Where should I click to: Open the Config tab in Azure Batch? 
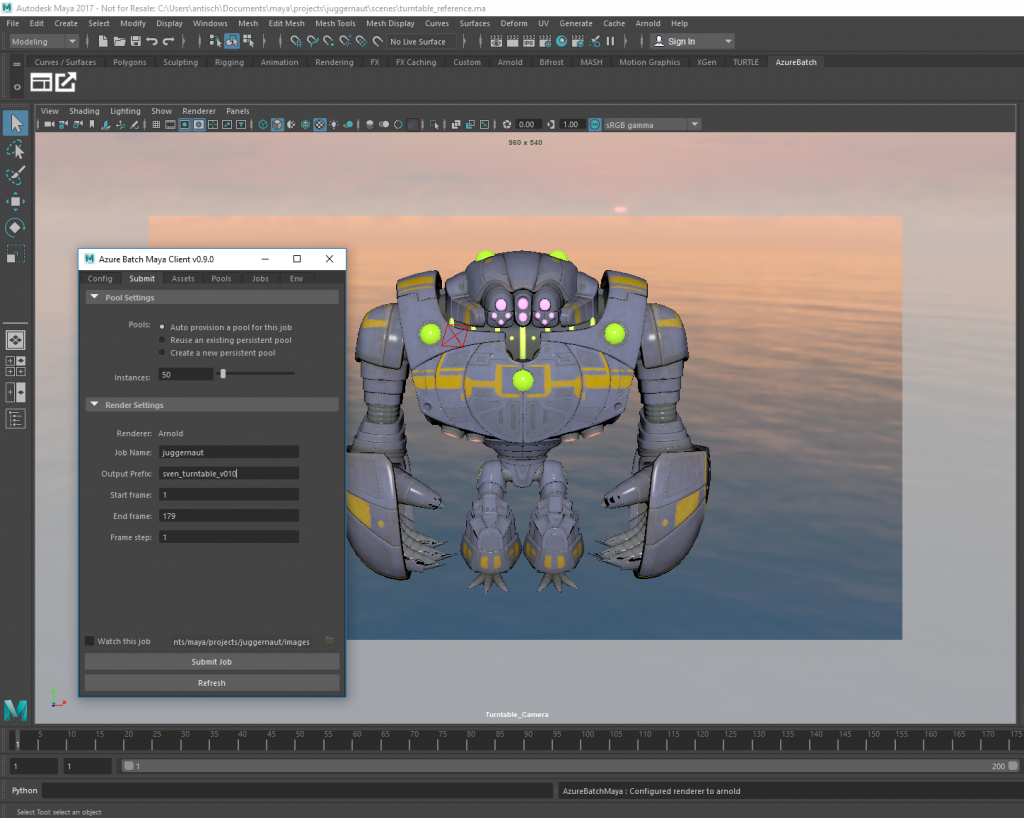pyautogui.click(x=100, y=279)
